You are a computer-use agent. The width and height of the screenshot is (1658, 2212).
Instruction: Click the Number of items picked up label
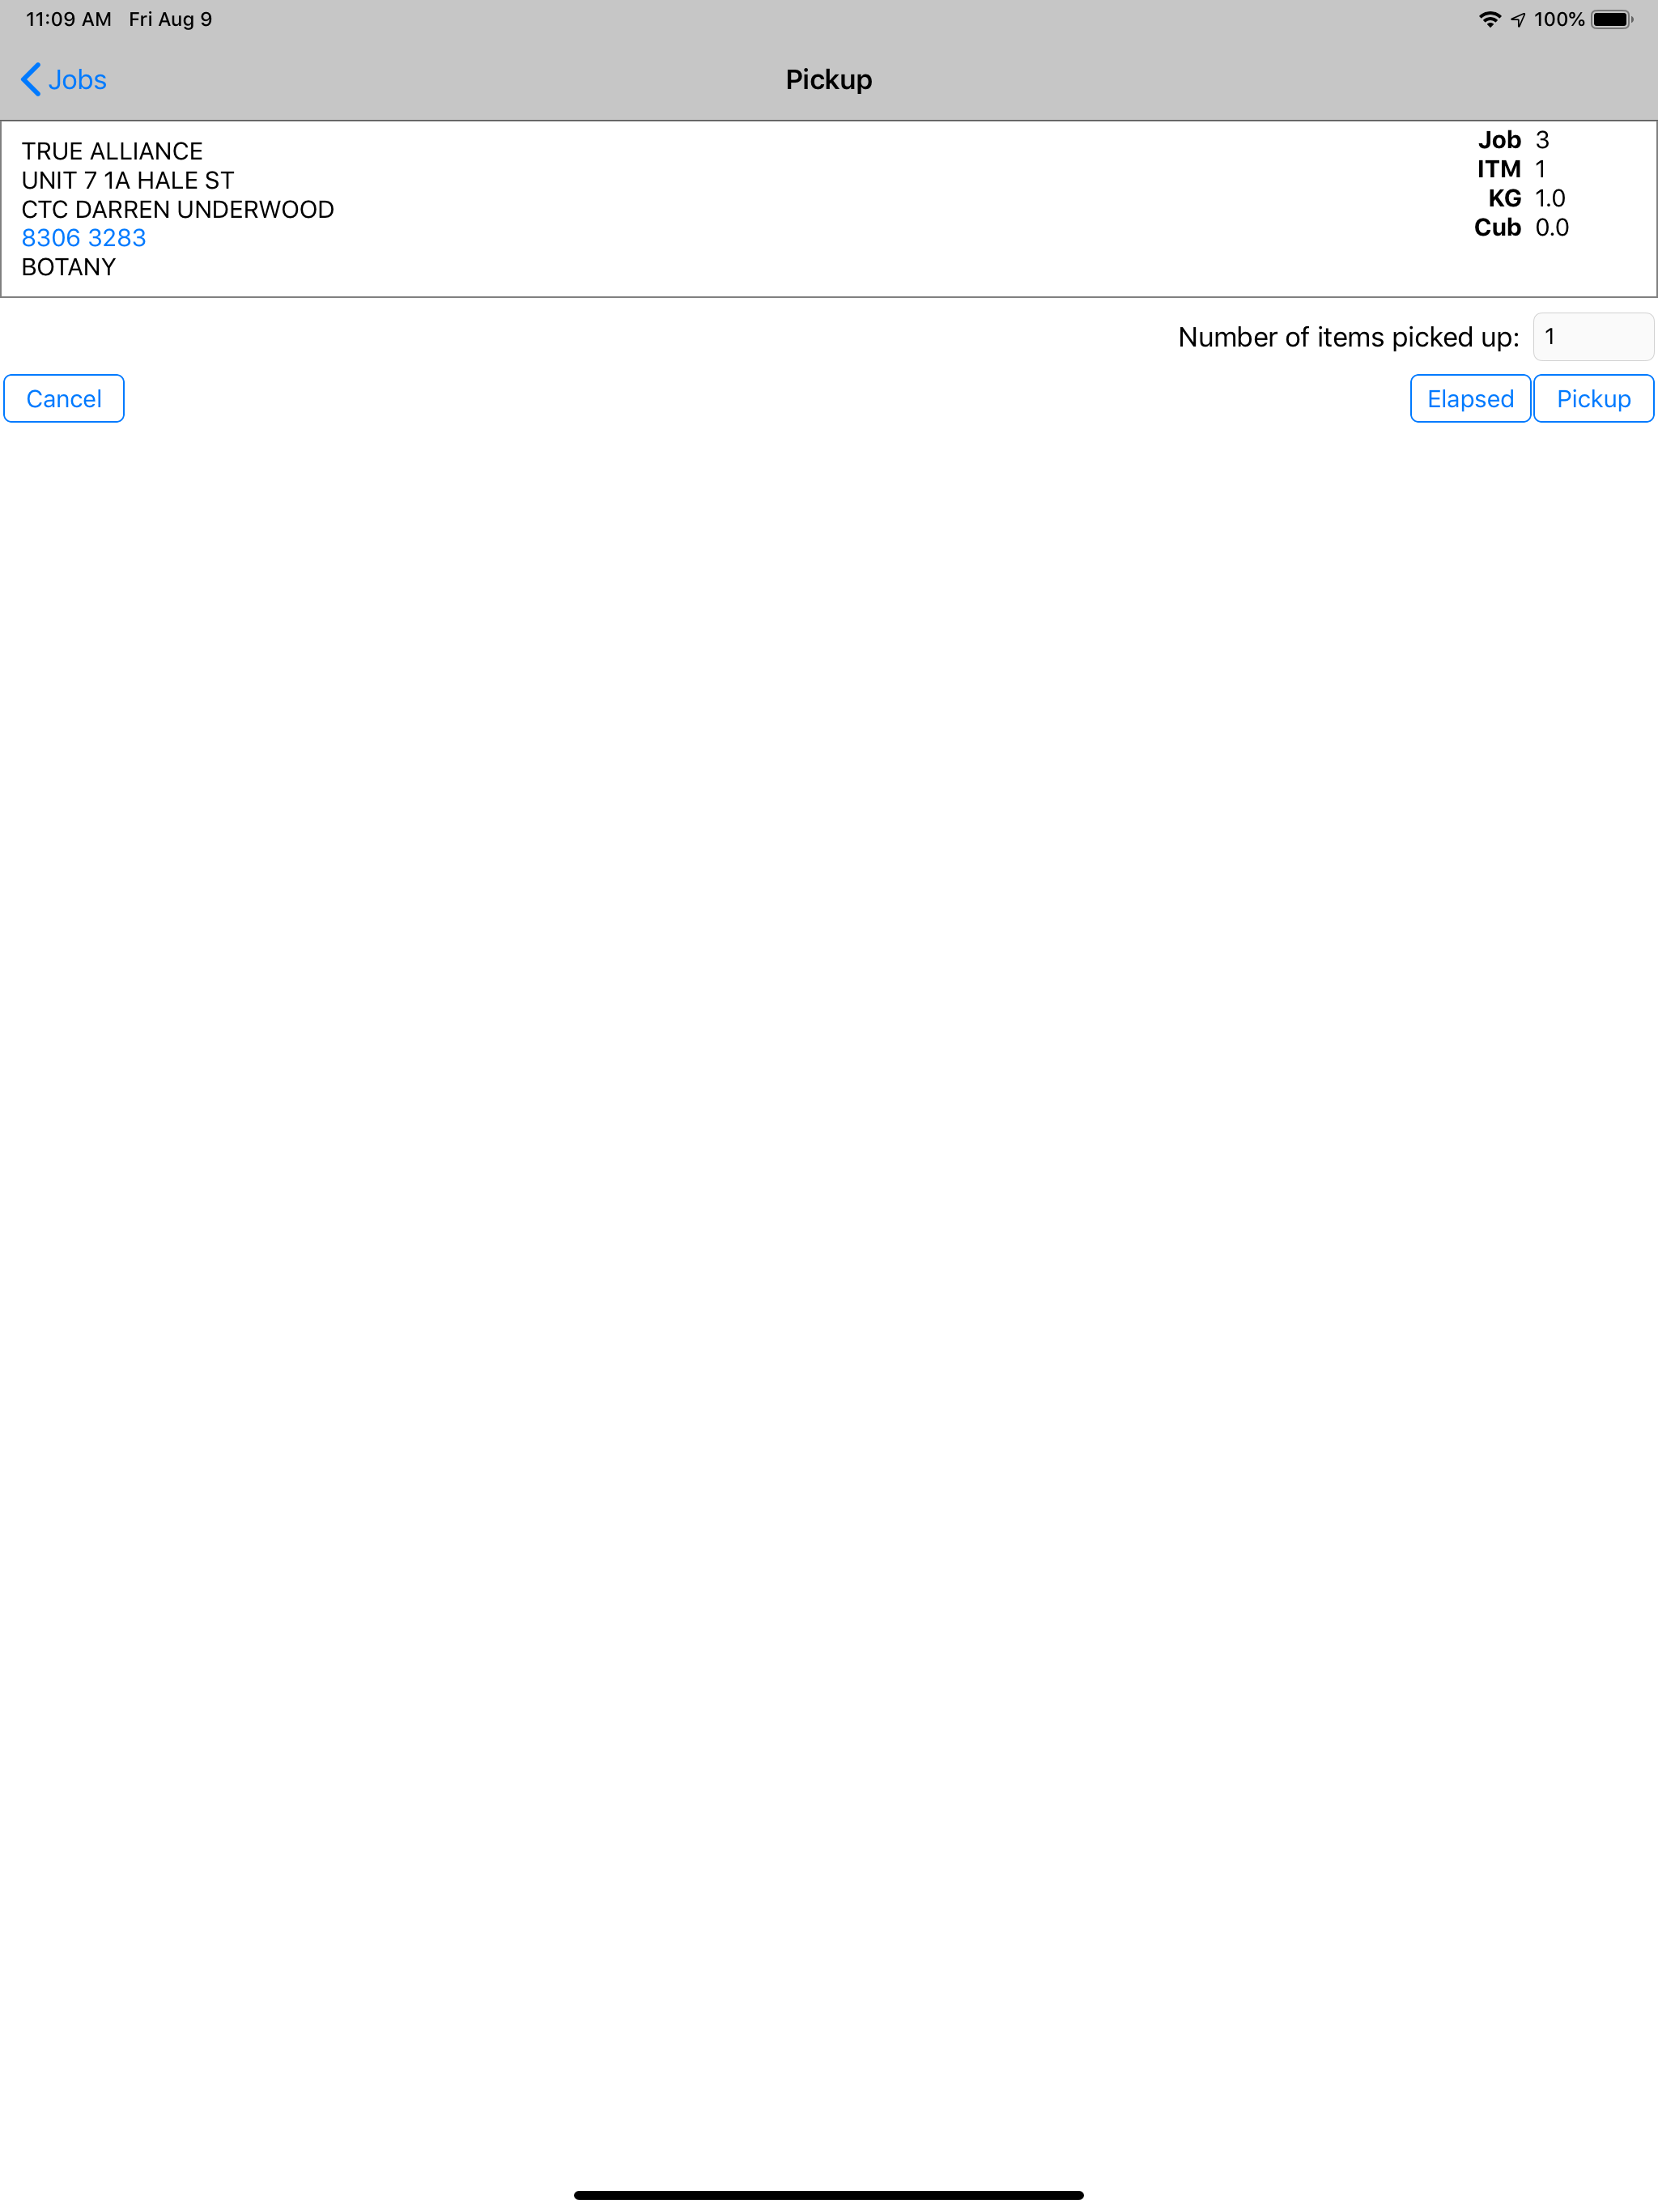1348,337
